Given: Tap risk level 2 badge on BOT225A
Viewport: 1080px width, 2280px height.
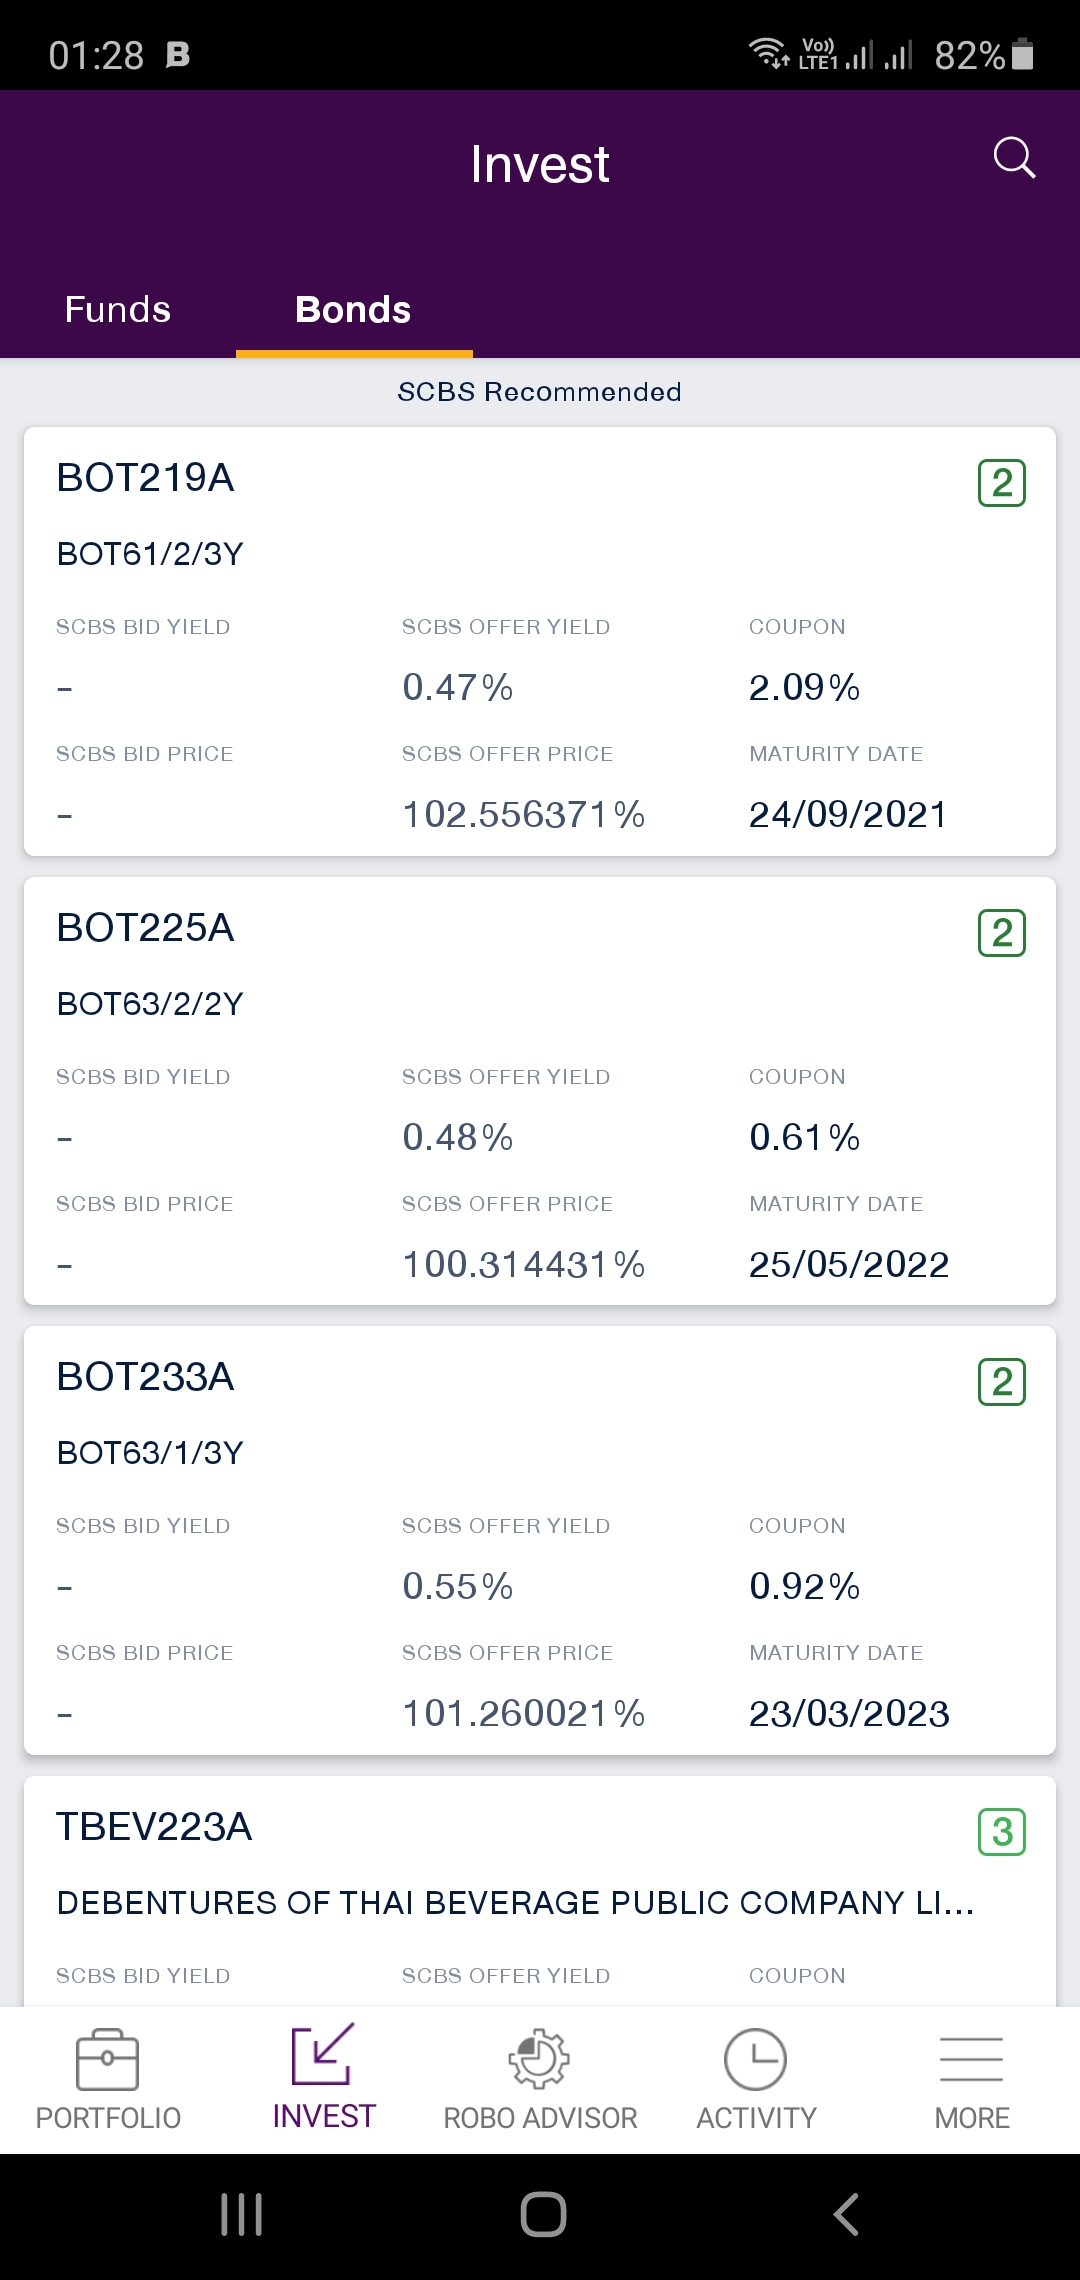Looking at the screenshot, I should pos(1002,933).
